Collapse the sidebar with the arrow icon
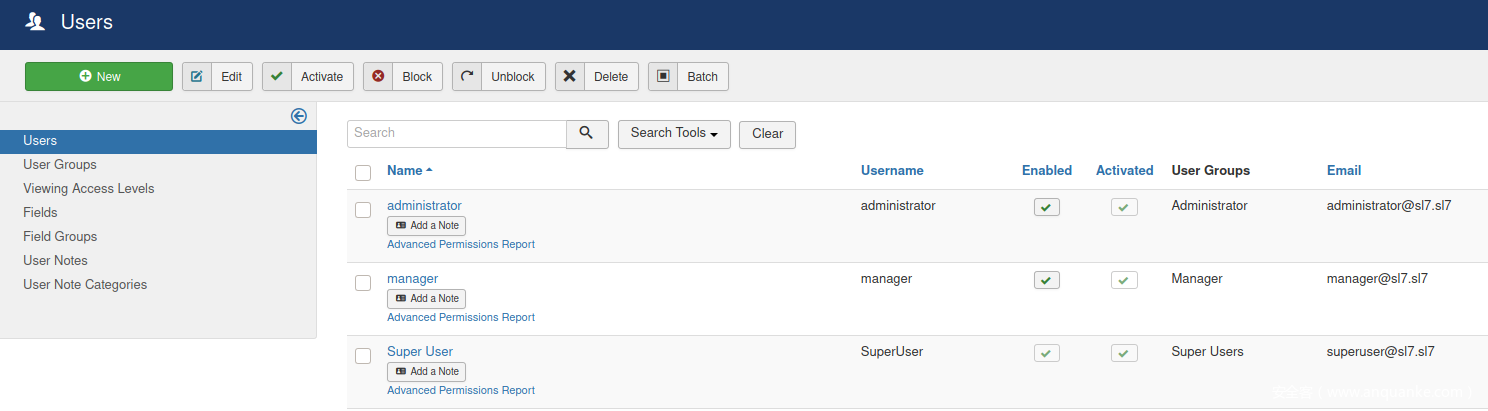This screenshot has height=411, width=1488. coord(298,116)
